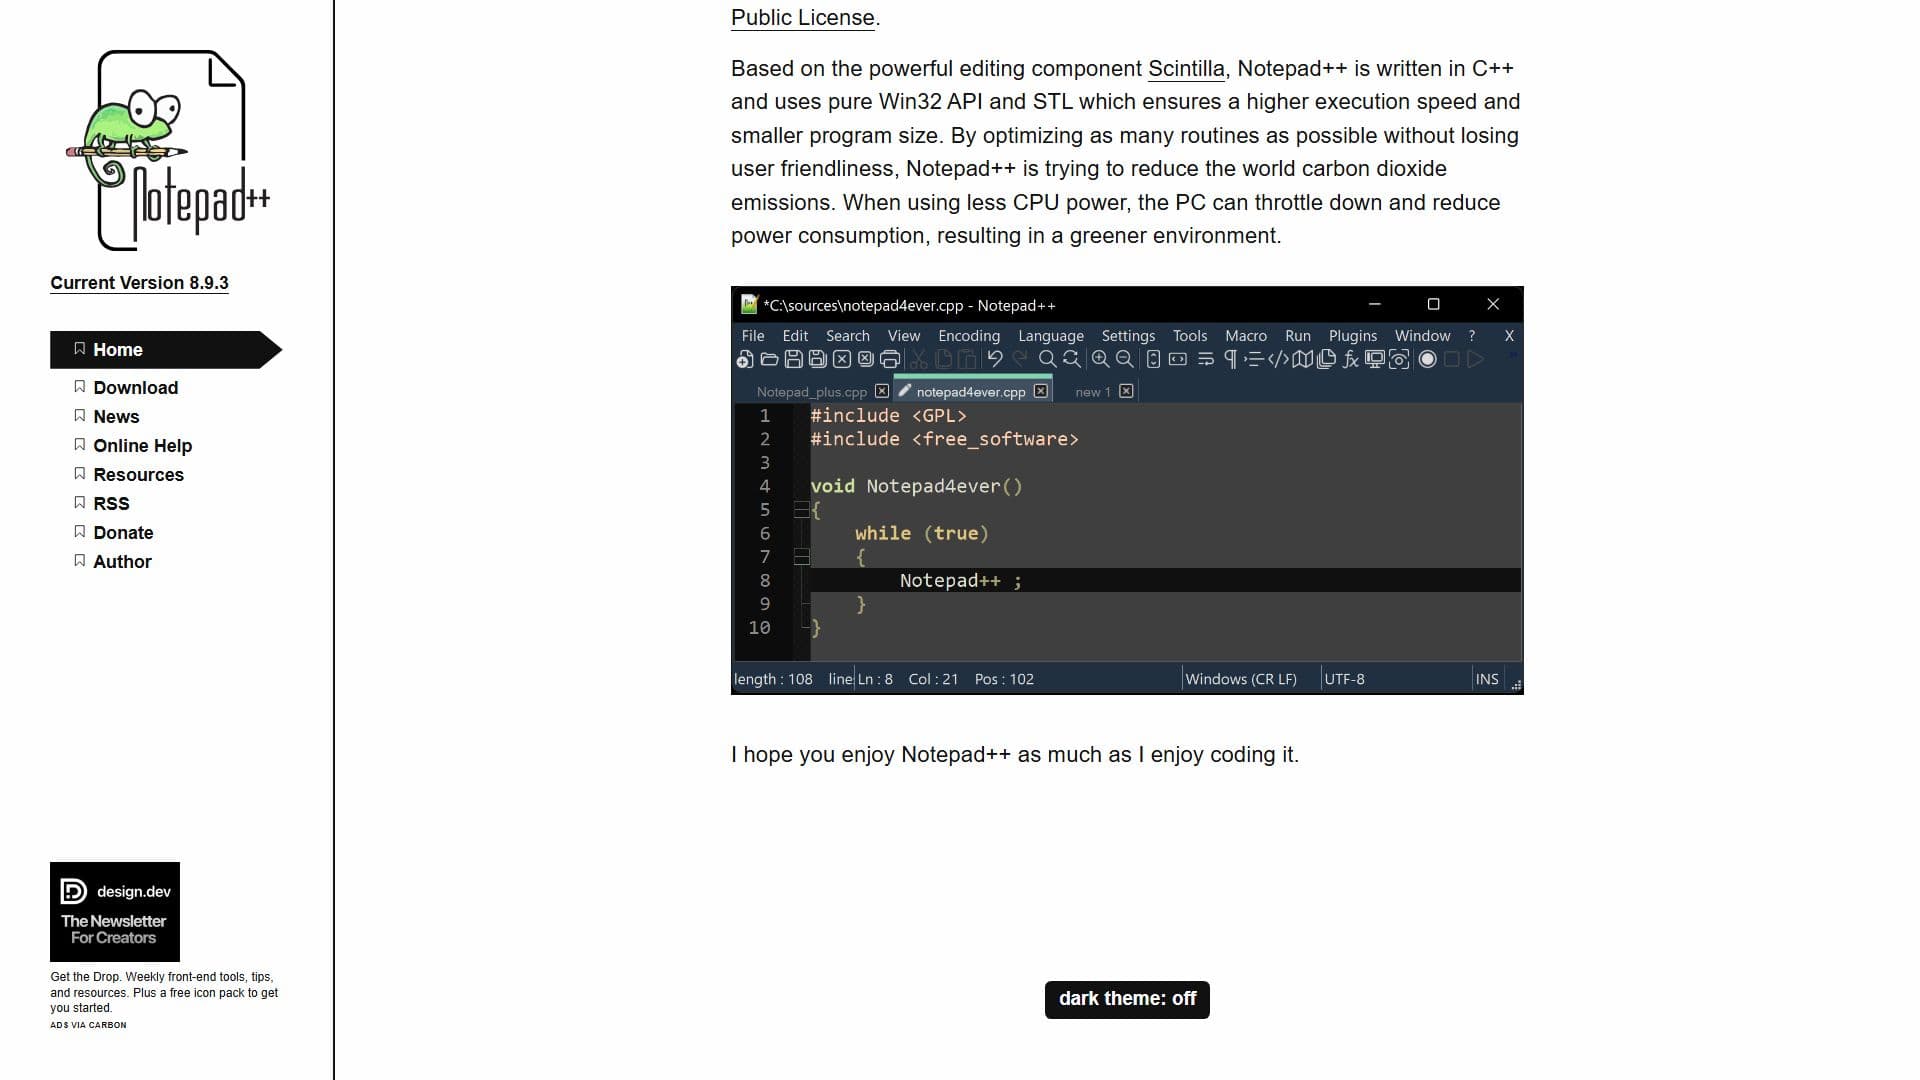This screenshot has height=1080, width=1920.
Task: Toggle the Word wrap toolbar icon
Action: coord(1206,359)
